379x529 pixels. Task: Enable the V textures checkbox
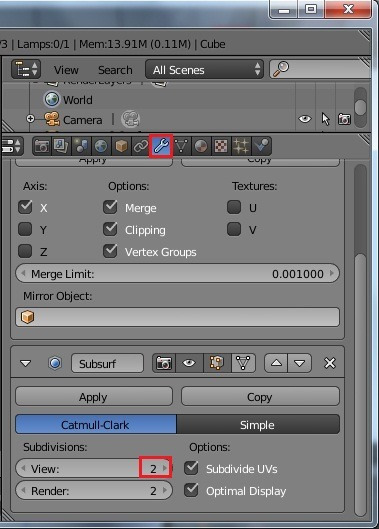pos(234,229)
